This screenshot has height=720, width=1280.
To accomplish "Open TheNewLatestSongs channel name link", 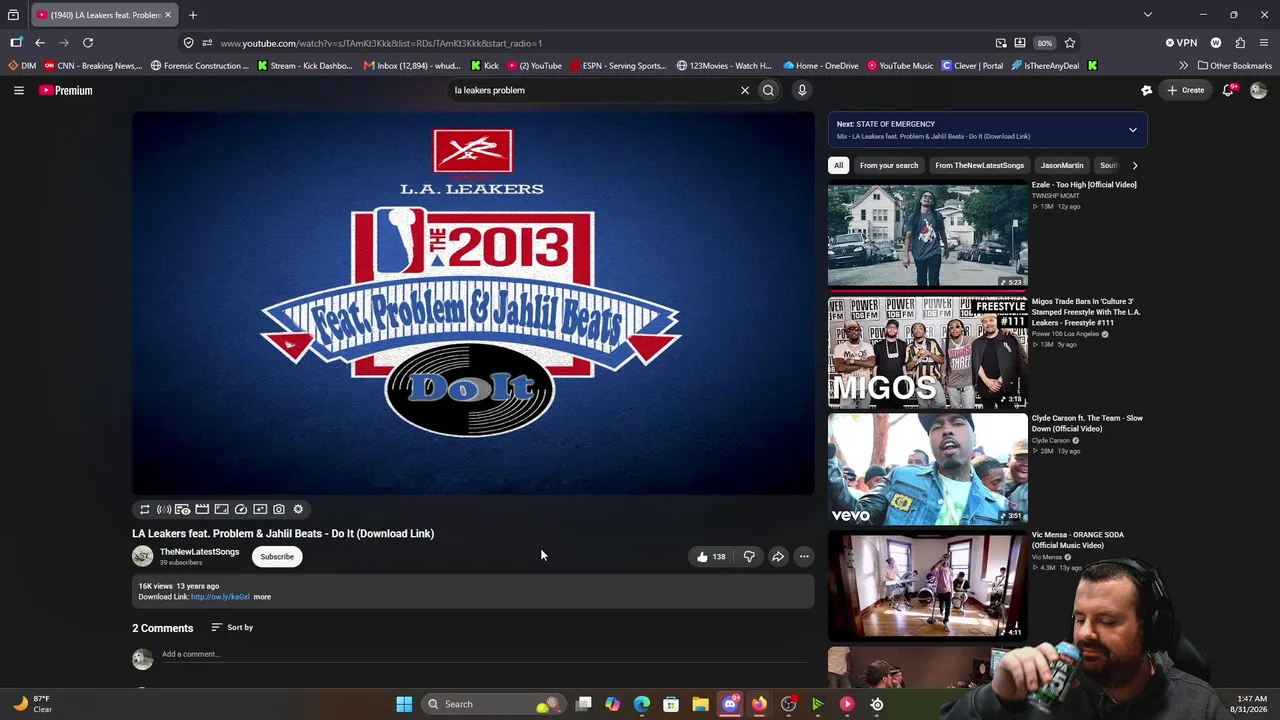I will coord(199,552).
